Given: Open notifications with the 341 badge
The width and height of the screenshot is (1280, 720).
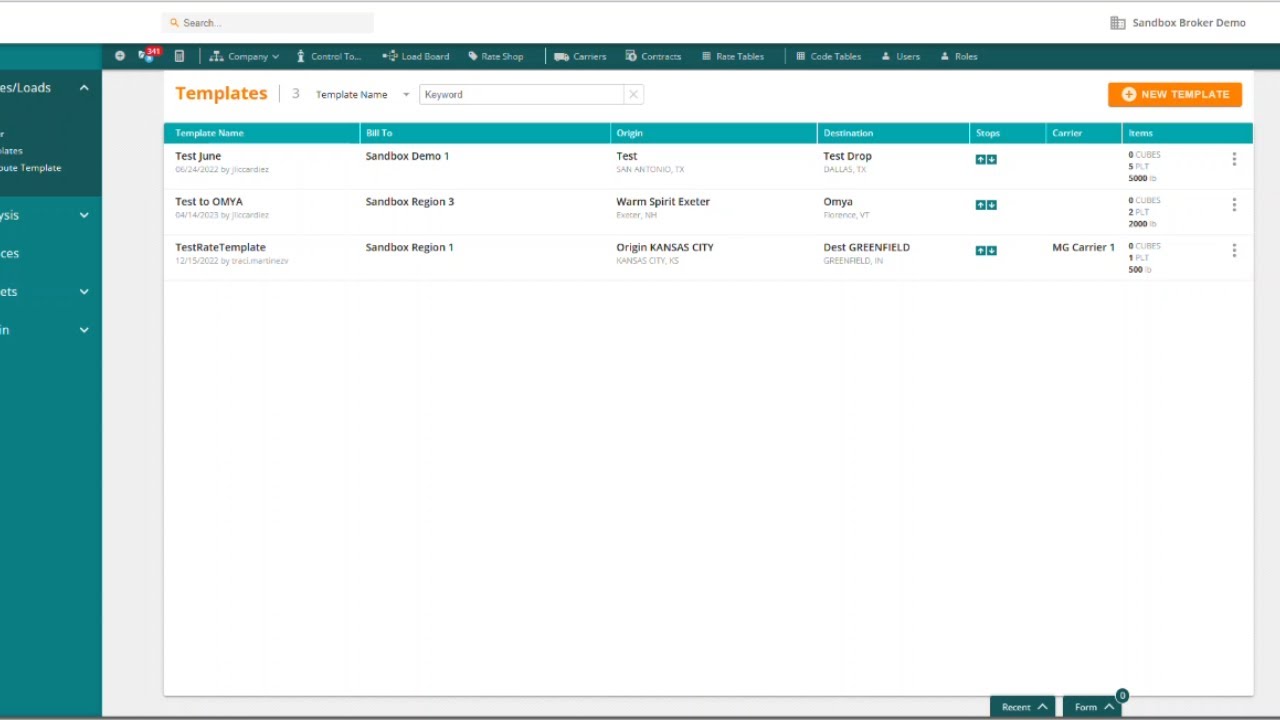Looking at the screenshot, I should coord(148,55).
